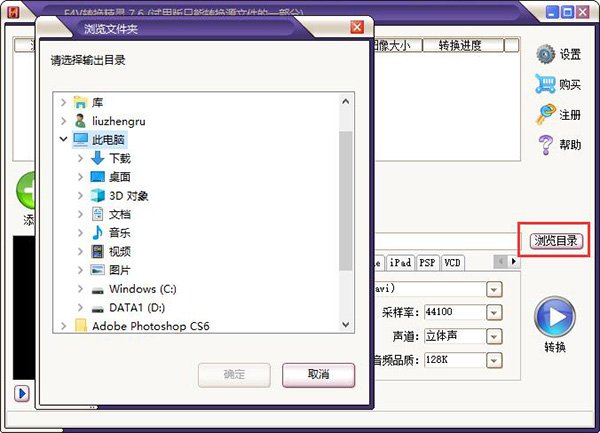
Task: Expand the 音乐 folder node
Action: click(x=80, y=232)
